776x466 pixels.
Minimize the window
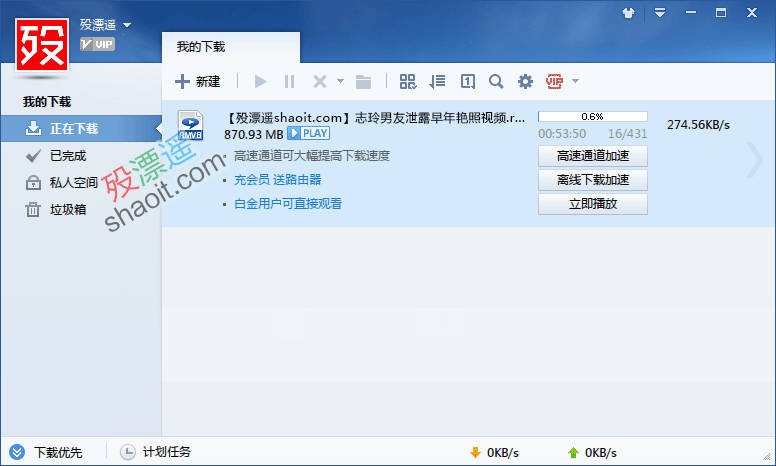[x=691, y=13]
